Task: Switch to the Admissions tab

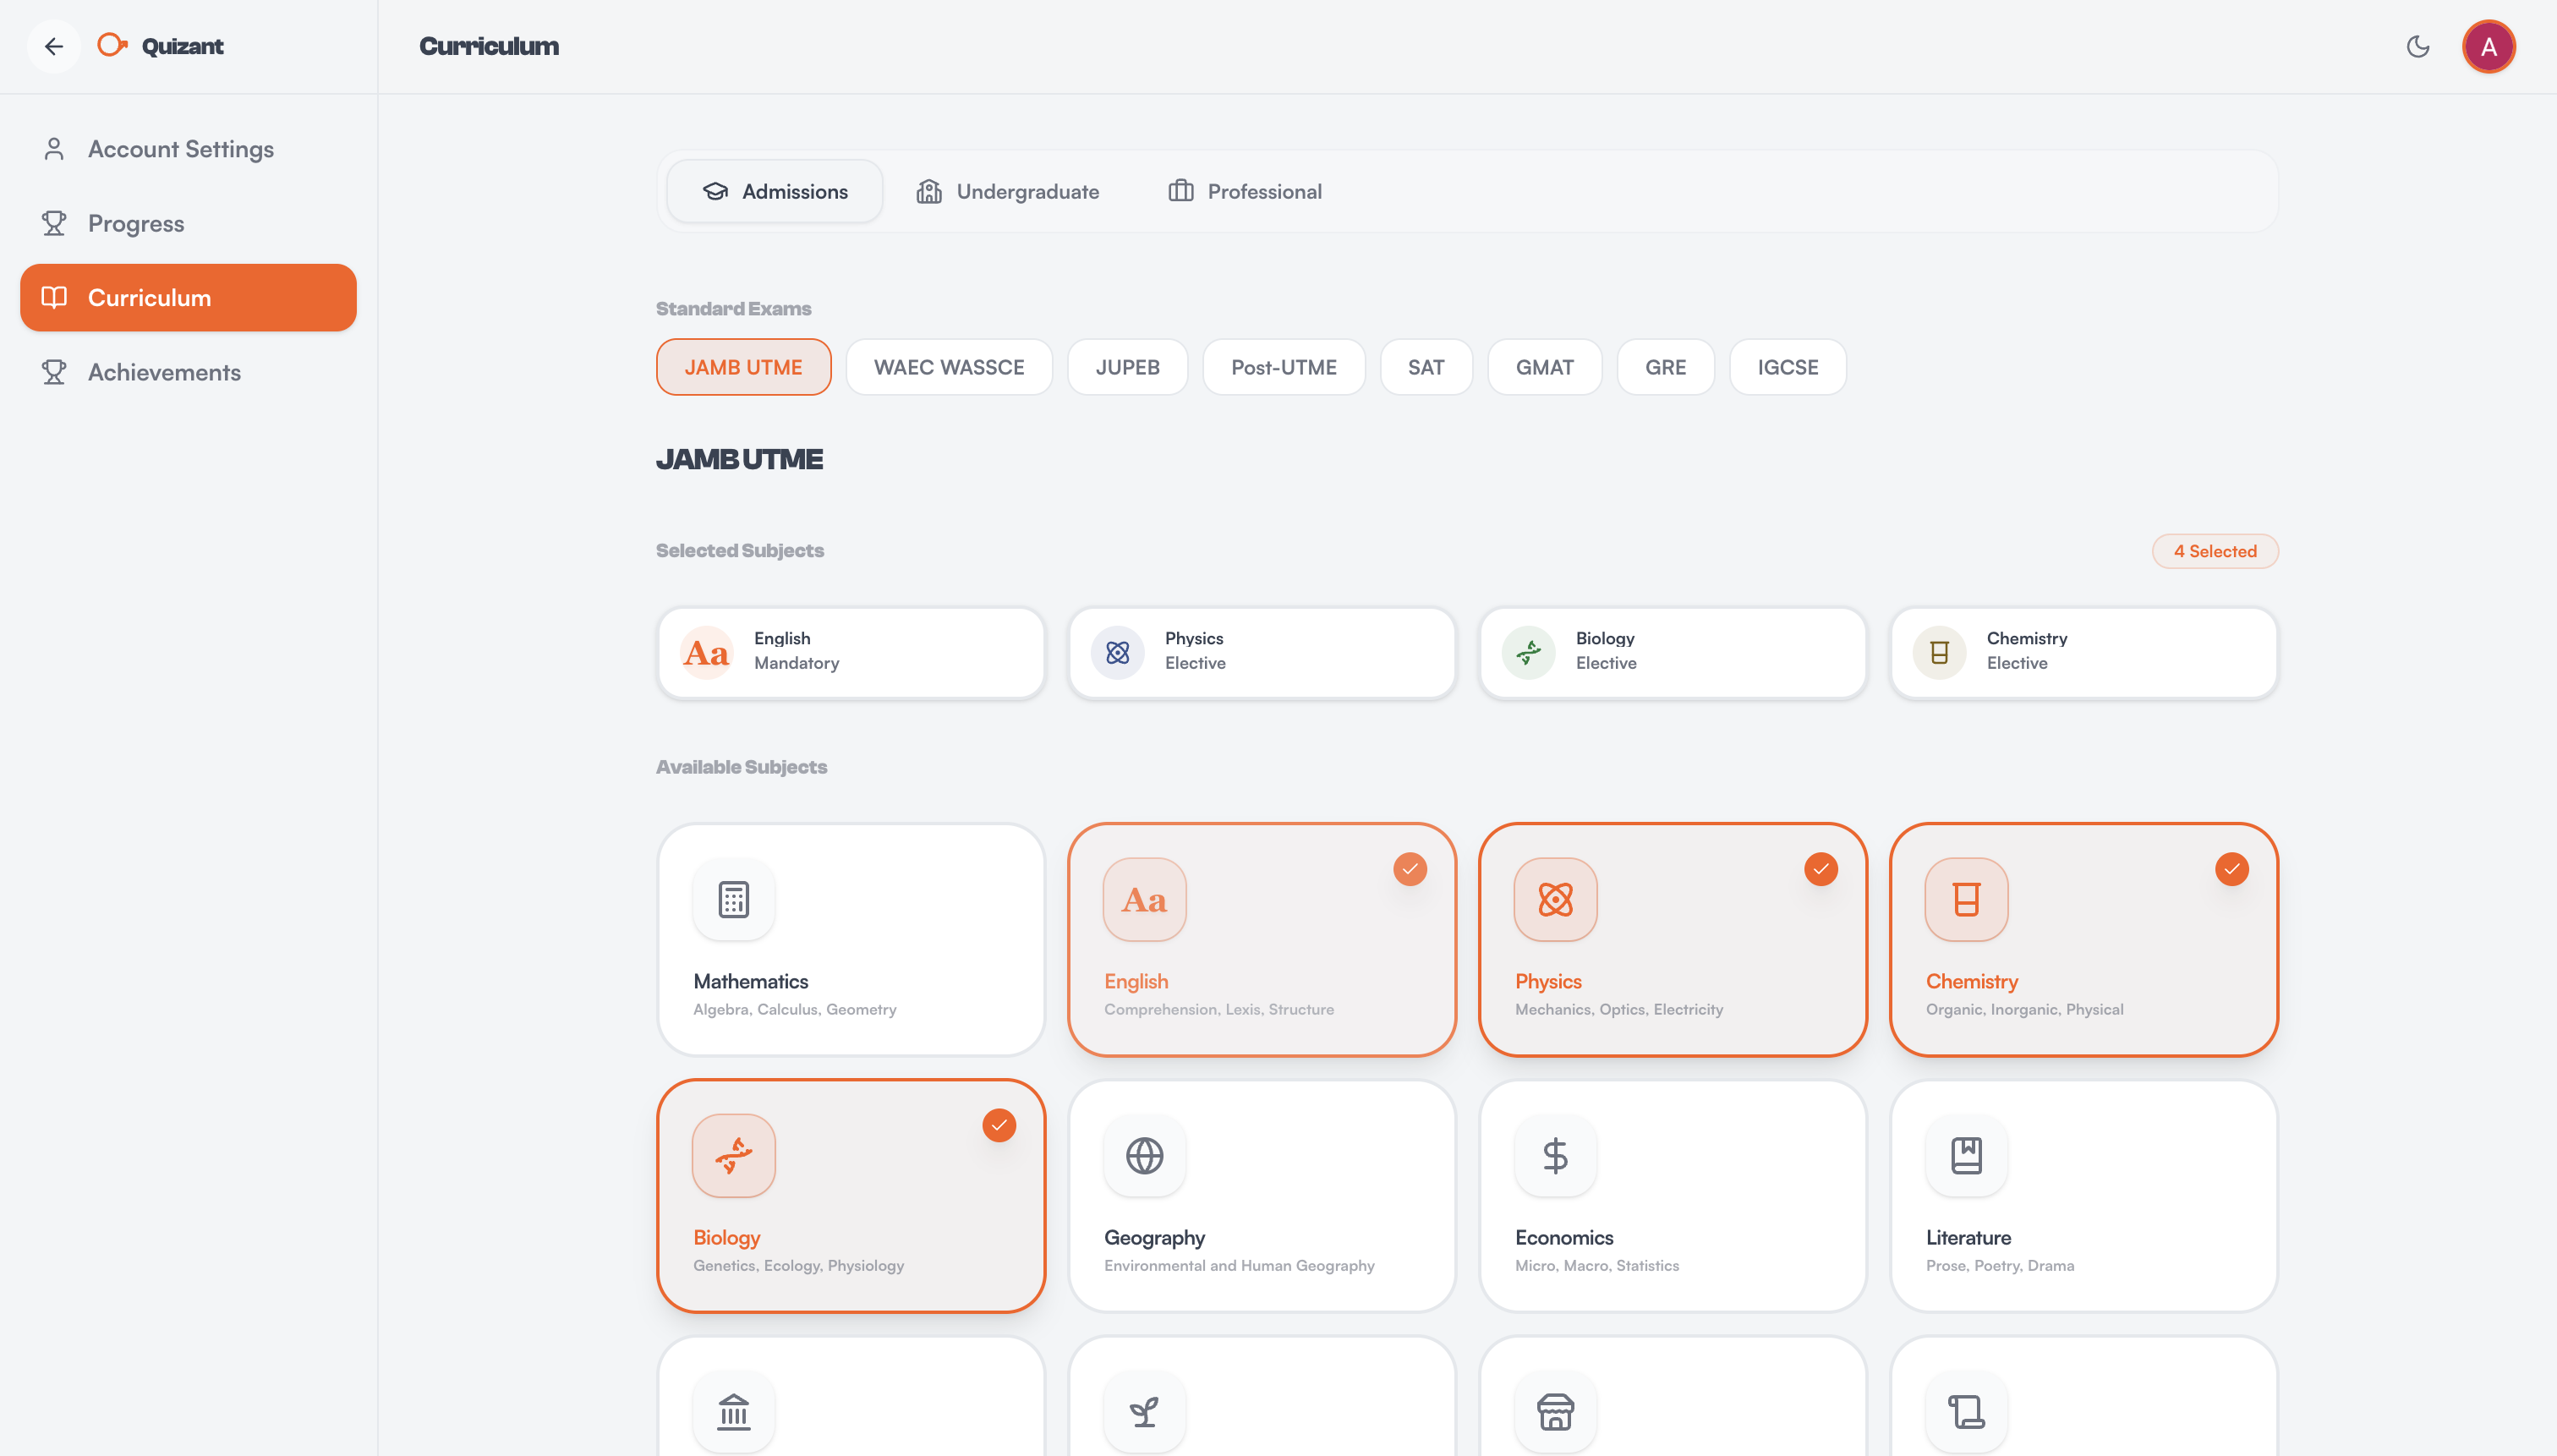Action: coord(775,191)
